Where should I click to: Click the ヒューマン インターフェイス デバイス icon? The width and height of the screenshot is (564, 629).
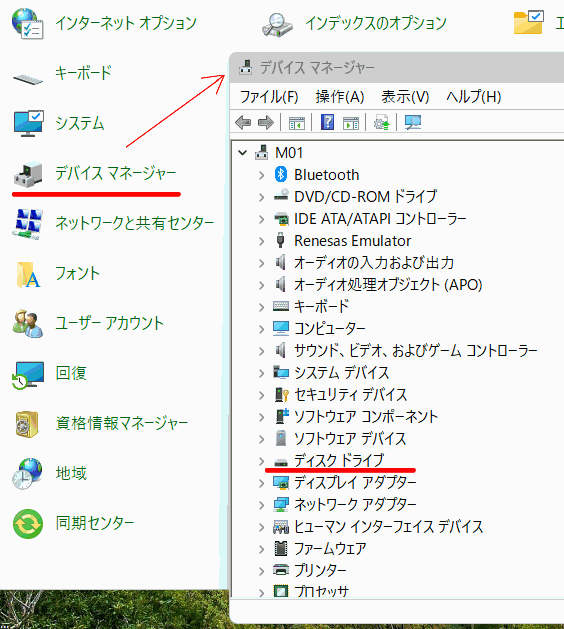(x=281, y=527)
